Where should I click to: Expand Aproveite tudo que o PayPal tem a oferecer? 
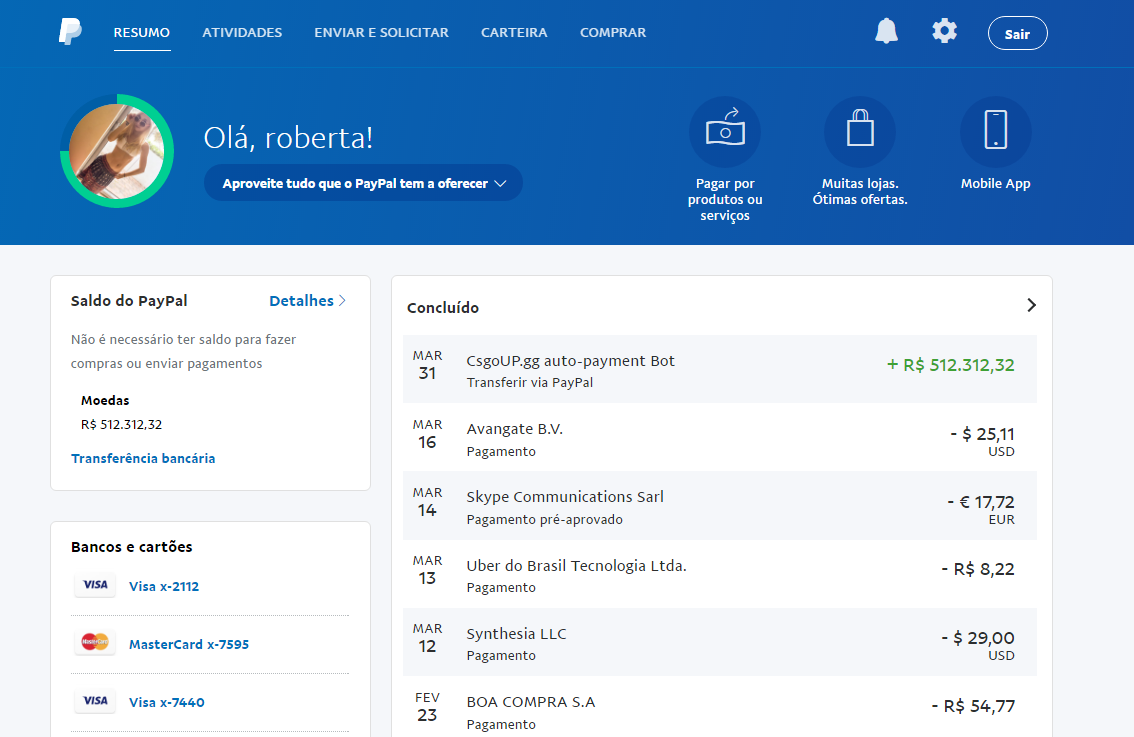363,183
